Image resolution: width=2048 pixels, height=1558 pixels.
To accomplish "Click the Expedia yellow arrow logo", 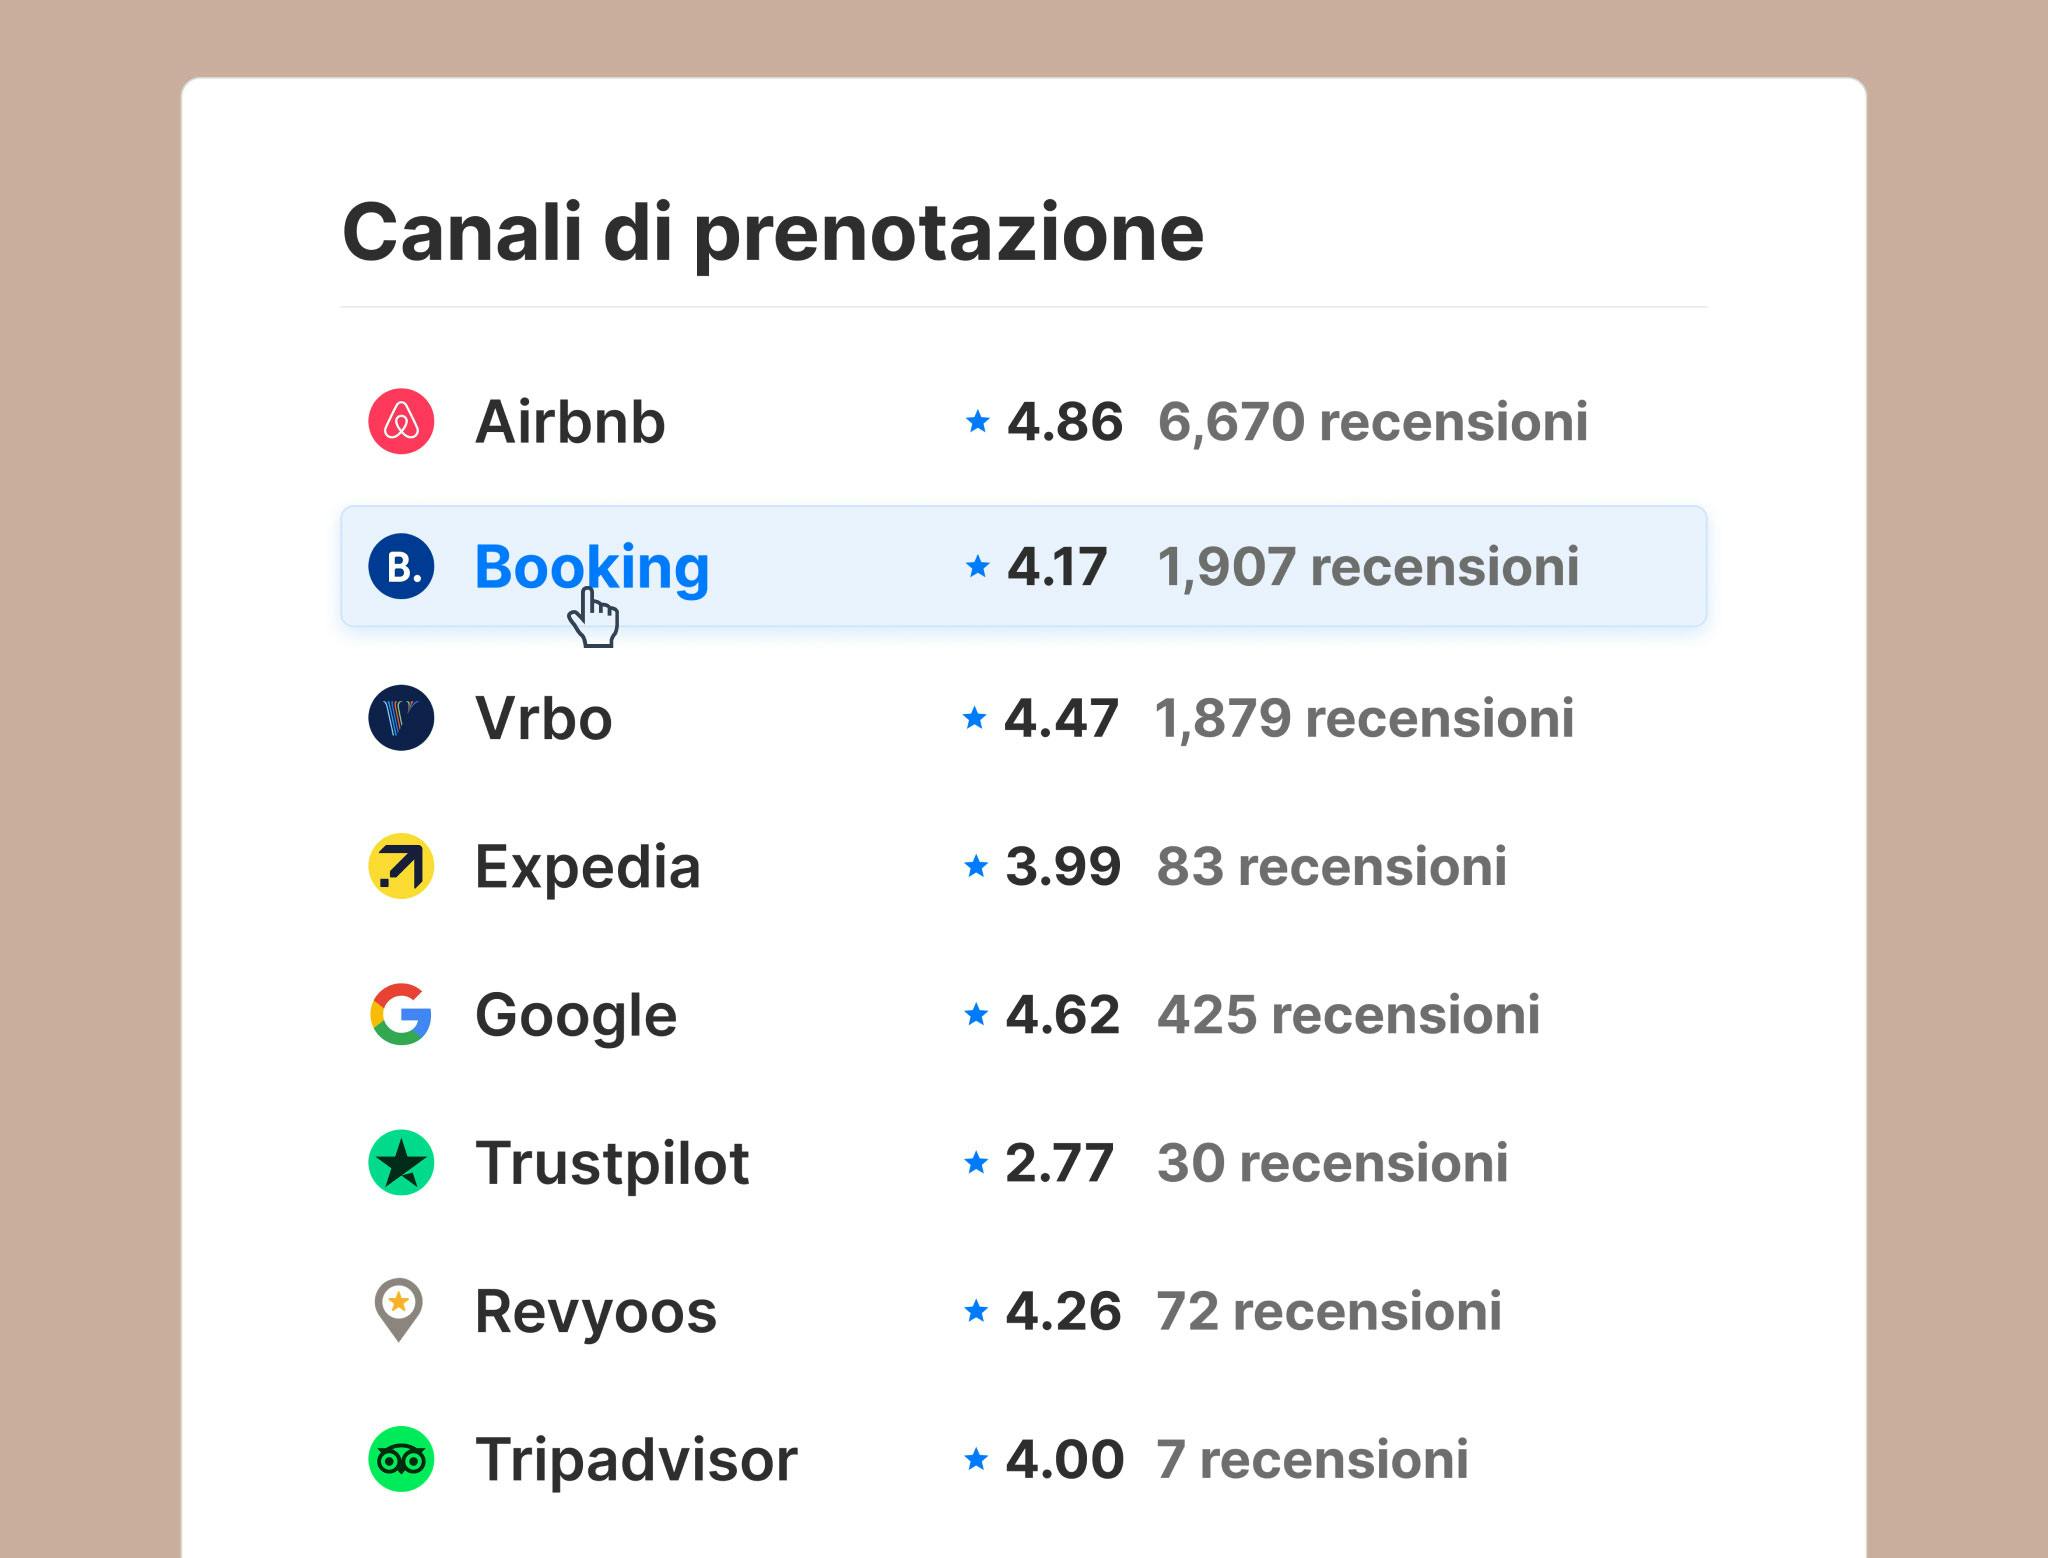I will 400,866.
